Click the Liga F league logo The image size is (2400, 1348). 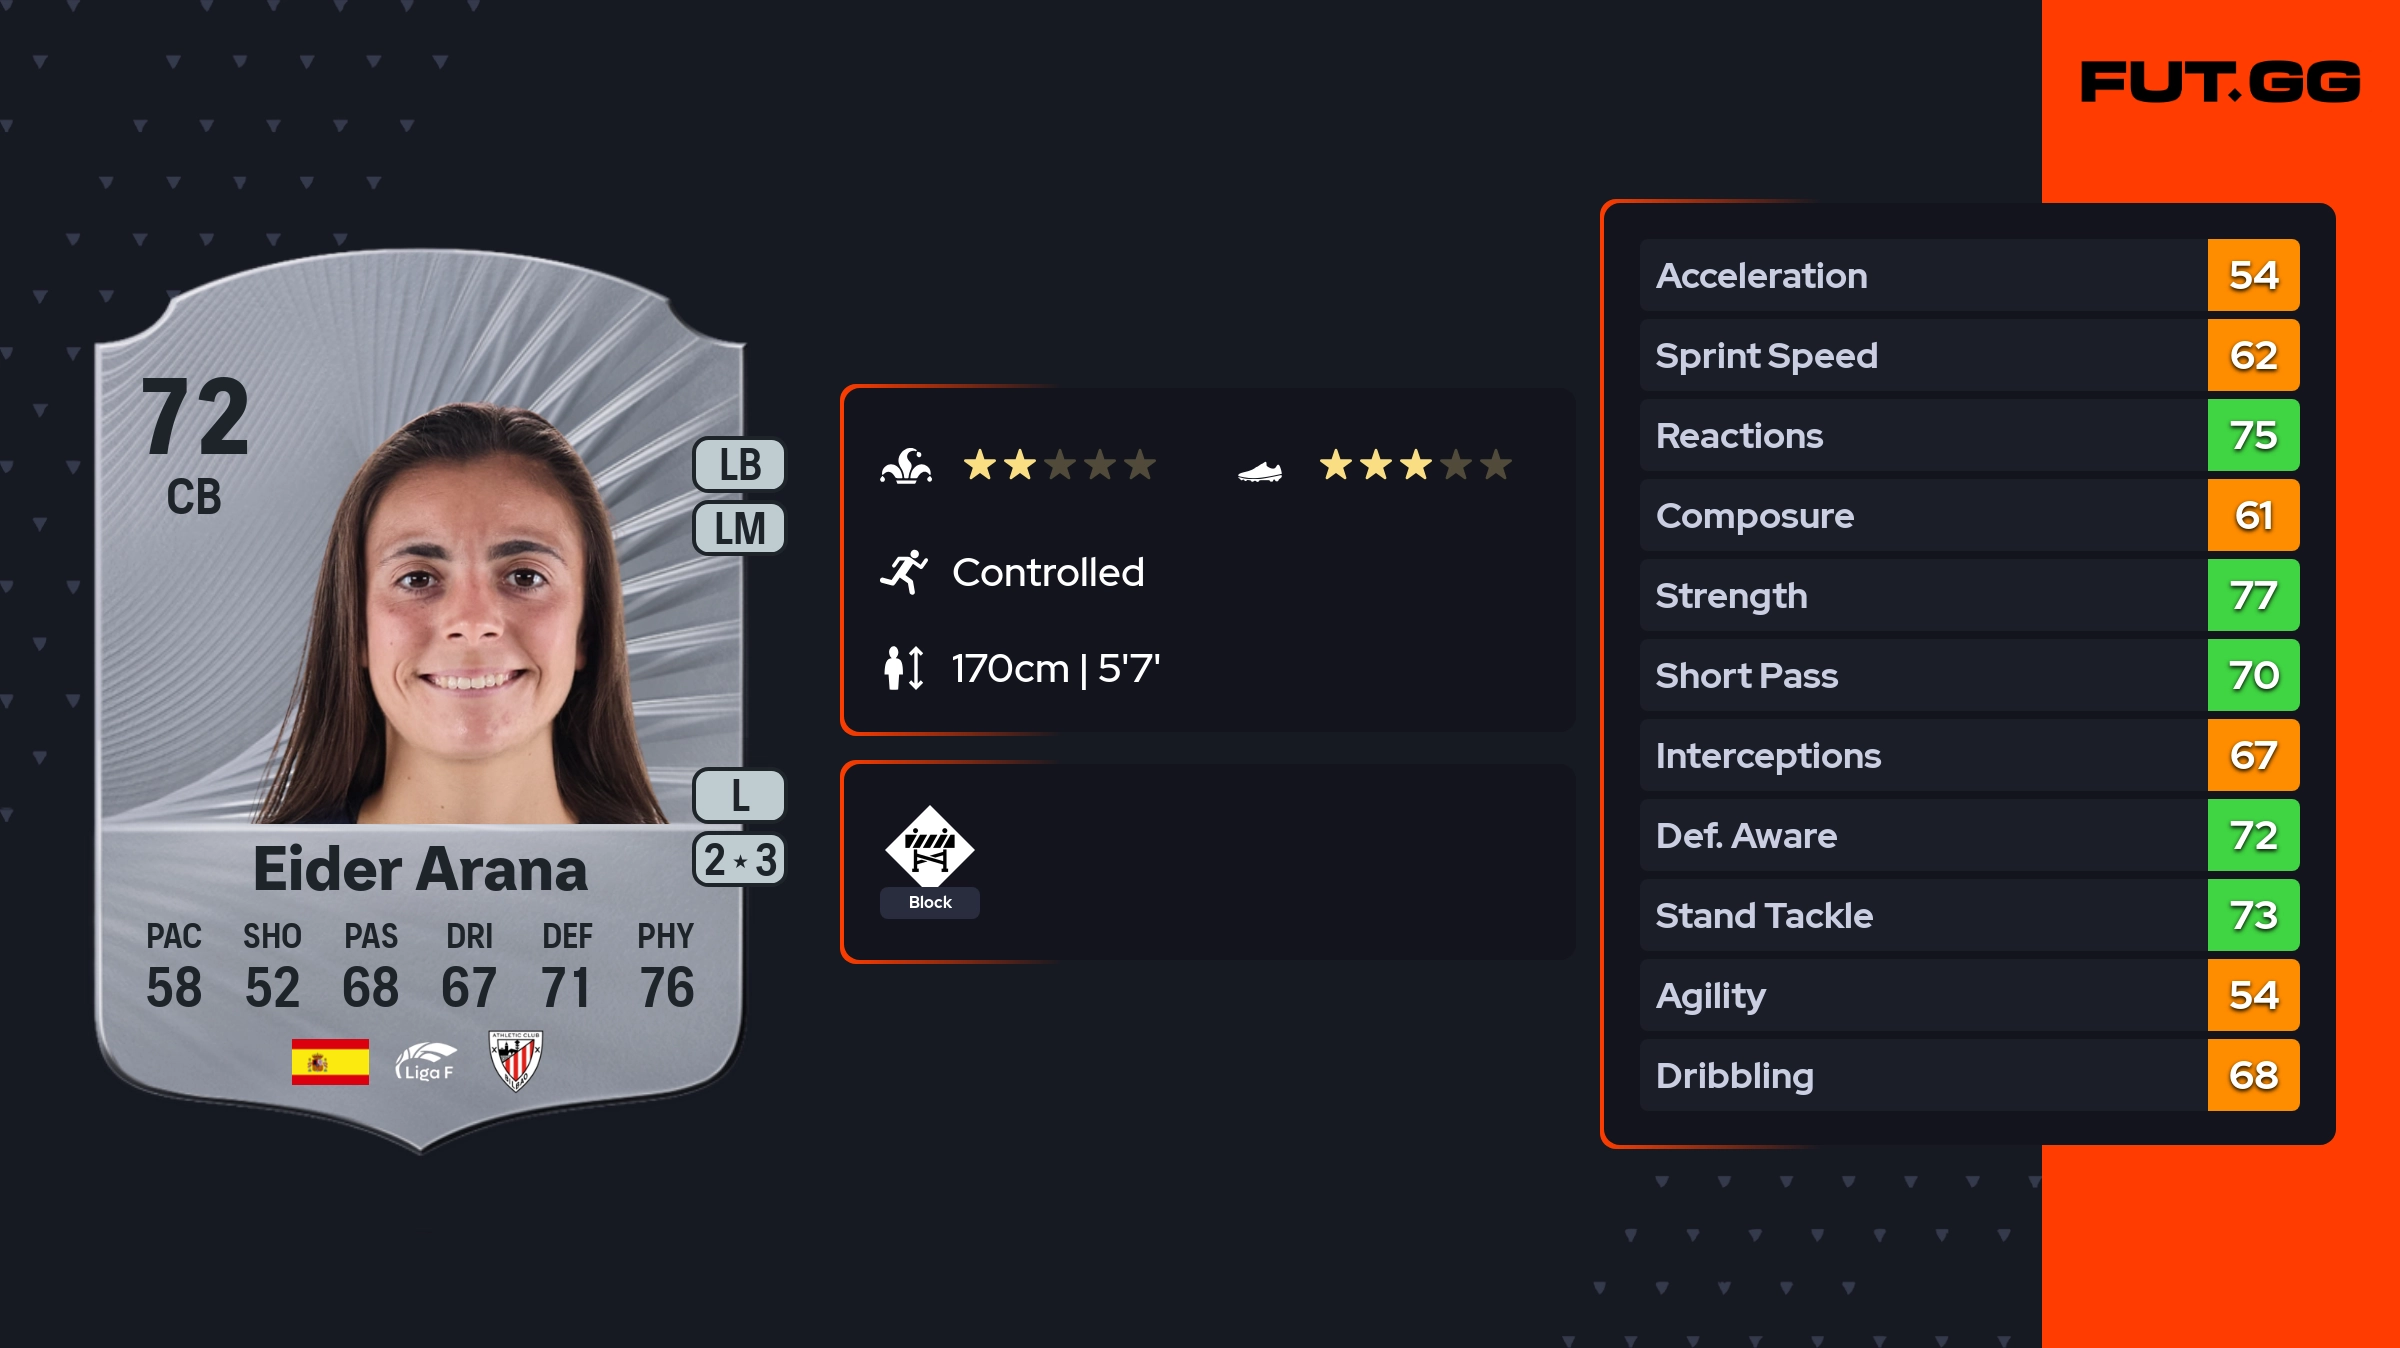coord(425,1061)
